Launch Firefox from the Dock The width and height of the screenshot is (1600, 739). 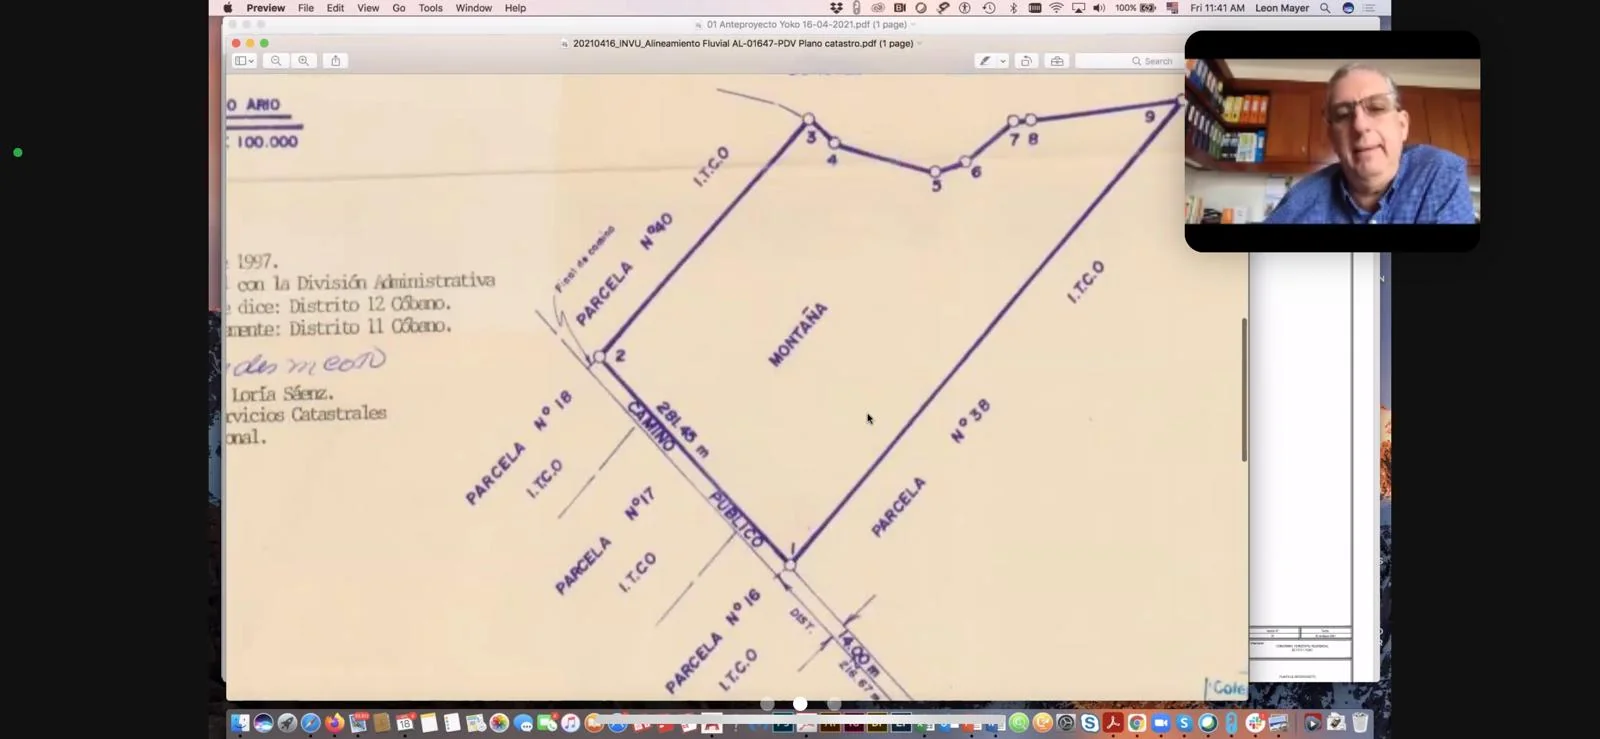(x=334, y=722)
